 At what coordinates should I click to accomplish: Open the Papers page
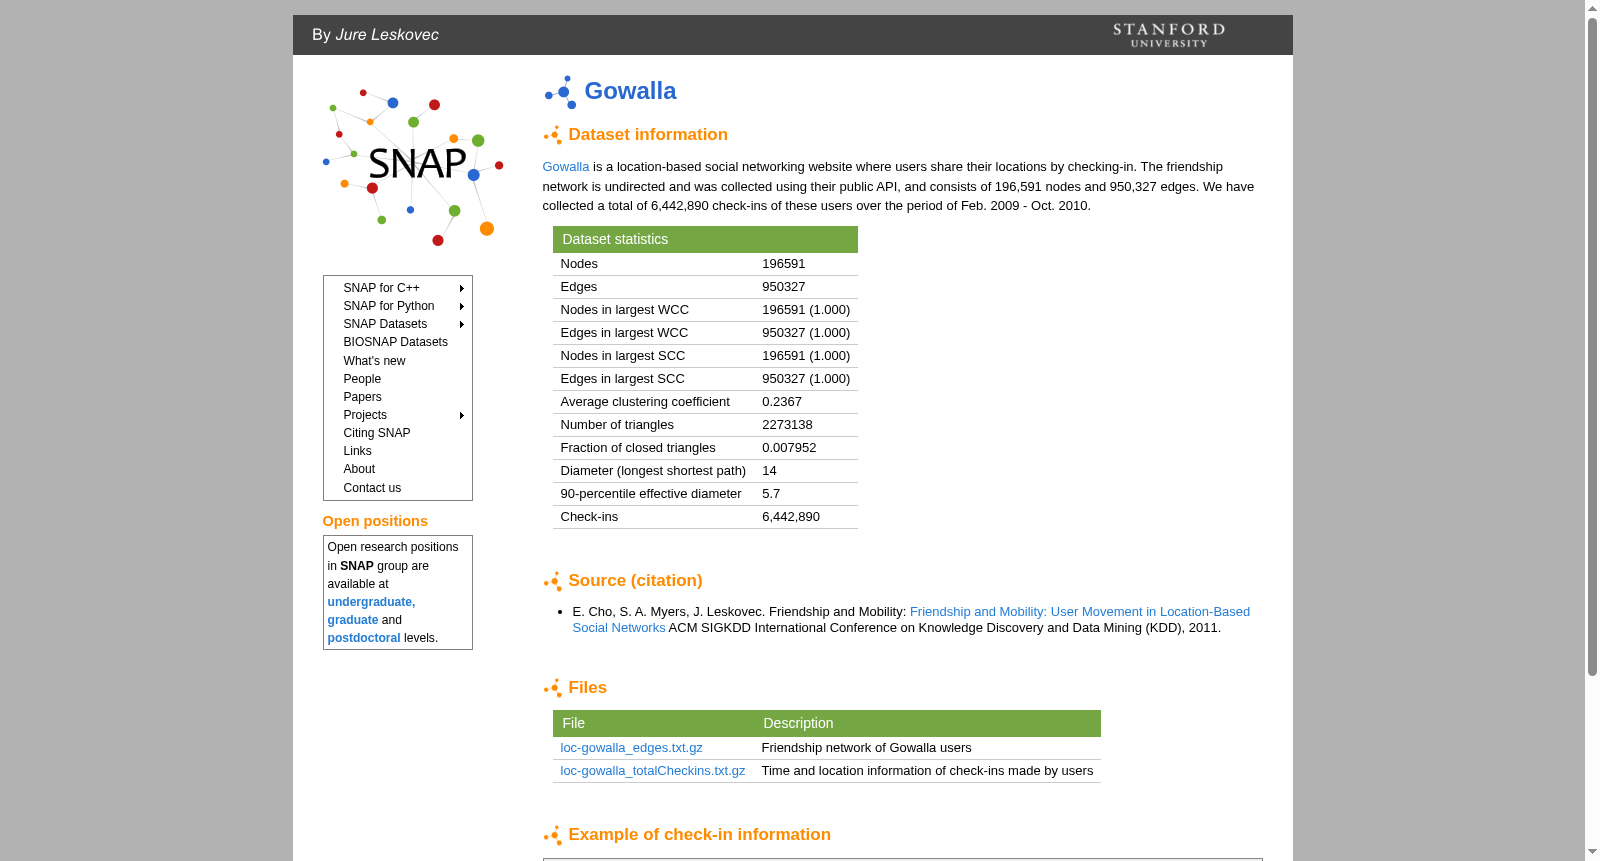pyautogui.click(x=362, y=397)
